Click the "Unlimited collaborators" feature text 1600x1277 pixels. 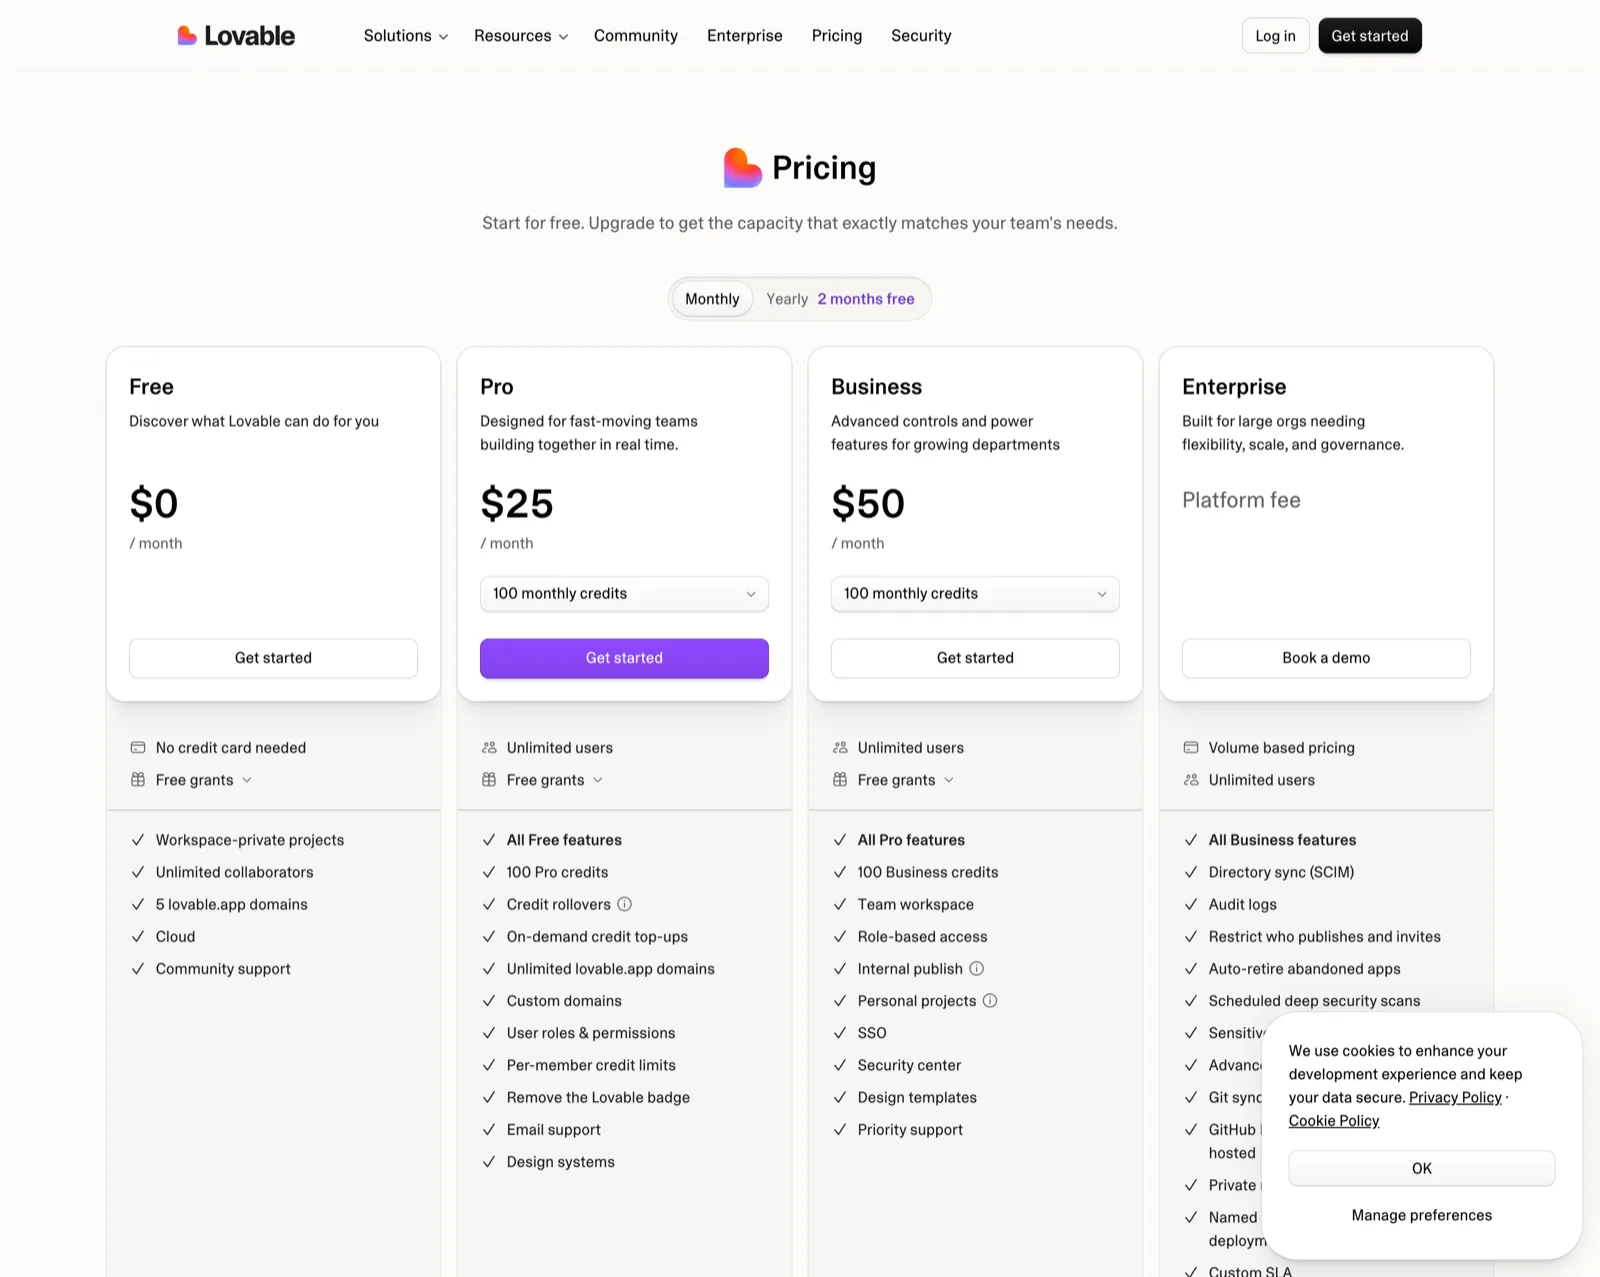[235, 872]
